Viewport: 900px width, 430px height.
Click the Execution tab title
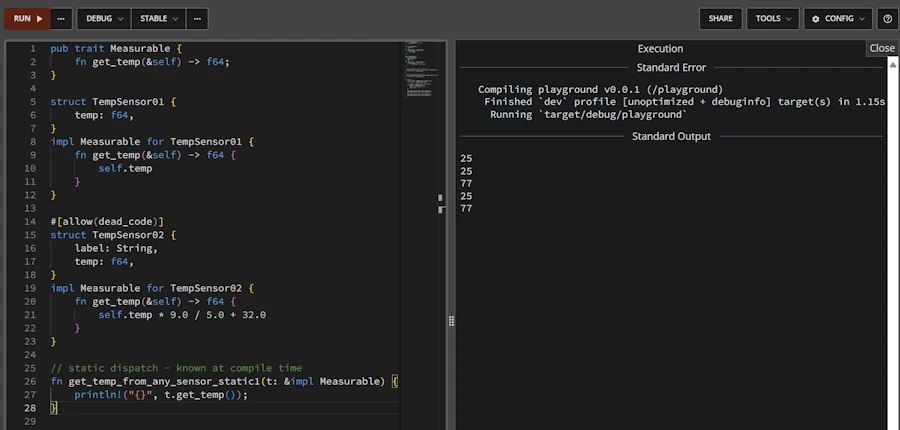coord(660,49)
